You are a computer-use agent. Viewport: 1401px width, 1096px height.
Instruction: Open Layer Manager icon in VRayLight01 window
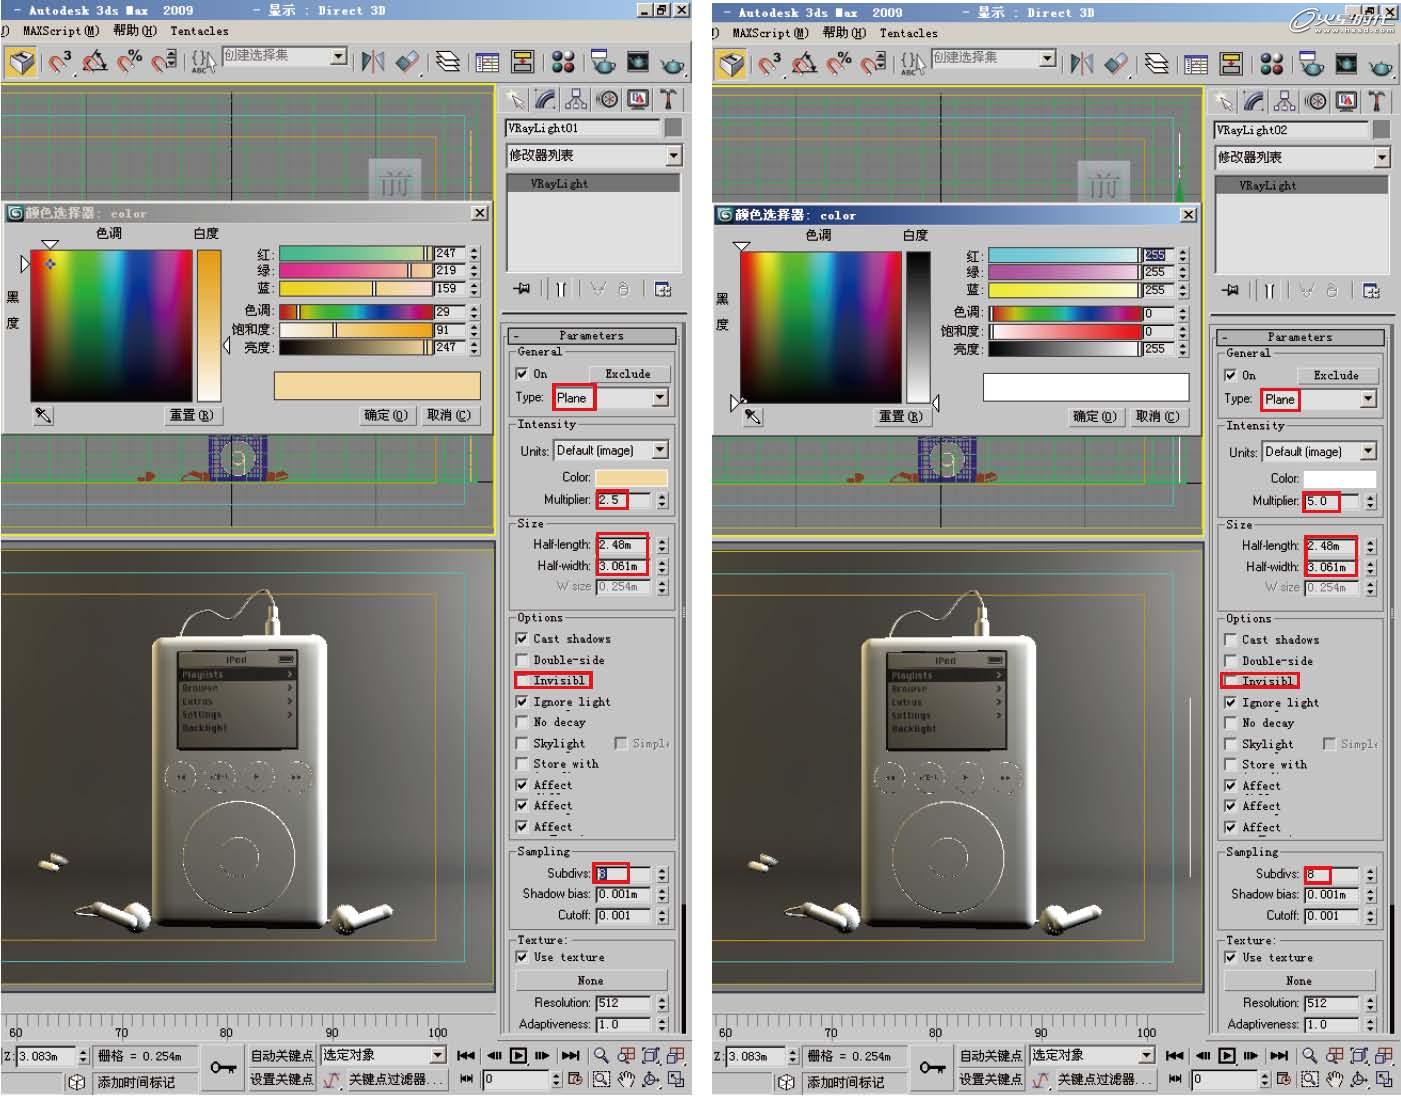[449, 62]
